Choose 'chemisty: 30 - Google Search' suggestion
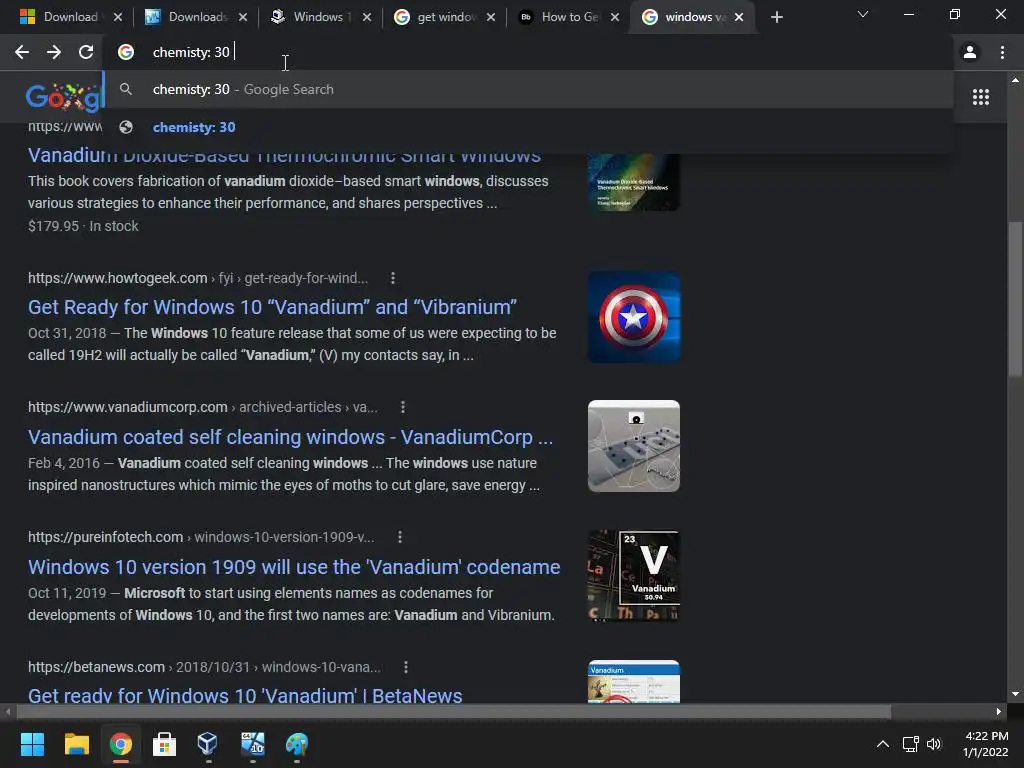Image resolution: width=1024 pixels, height=768 pixels. click(528, 89)
